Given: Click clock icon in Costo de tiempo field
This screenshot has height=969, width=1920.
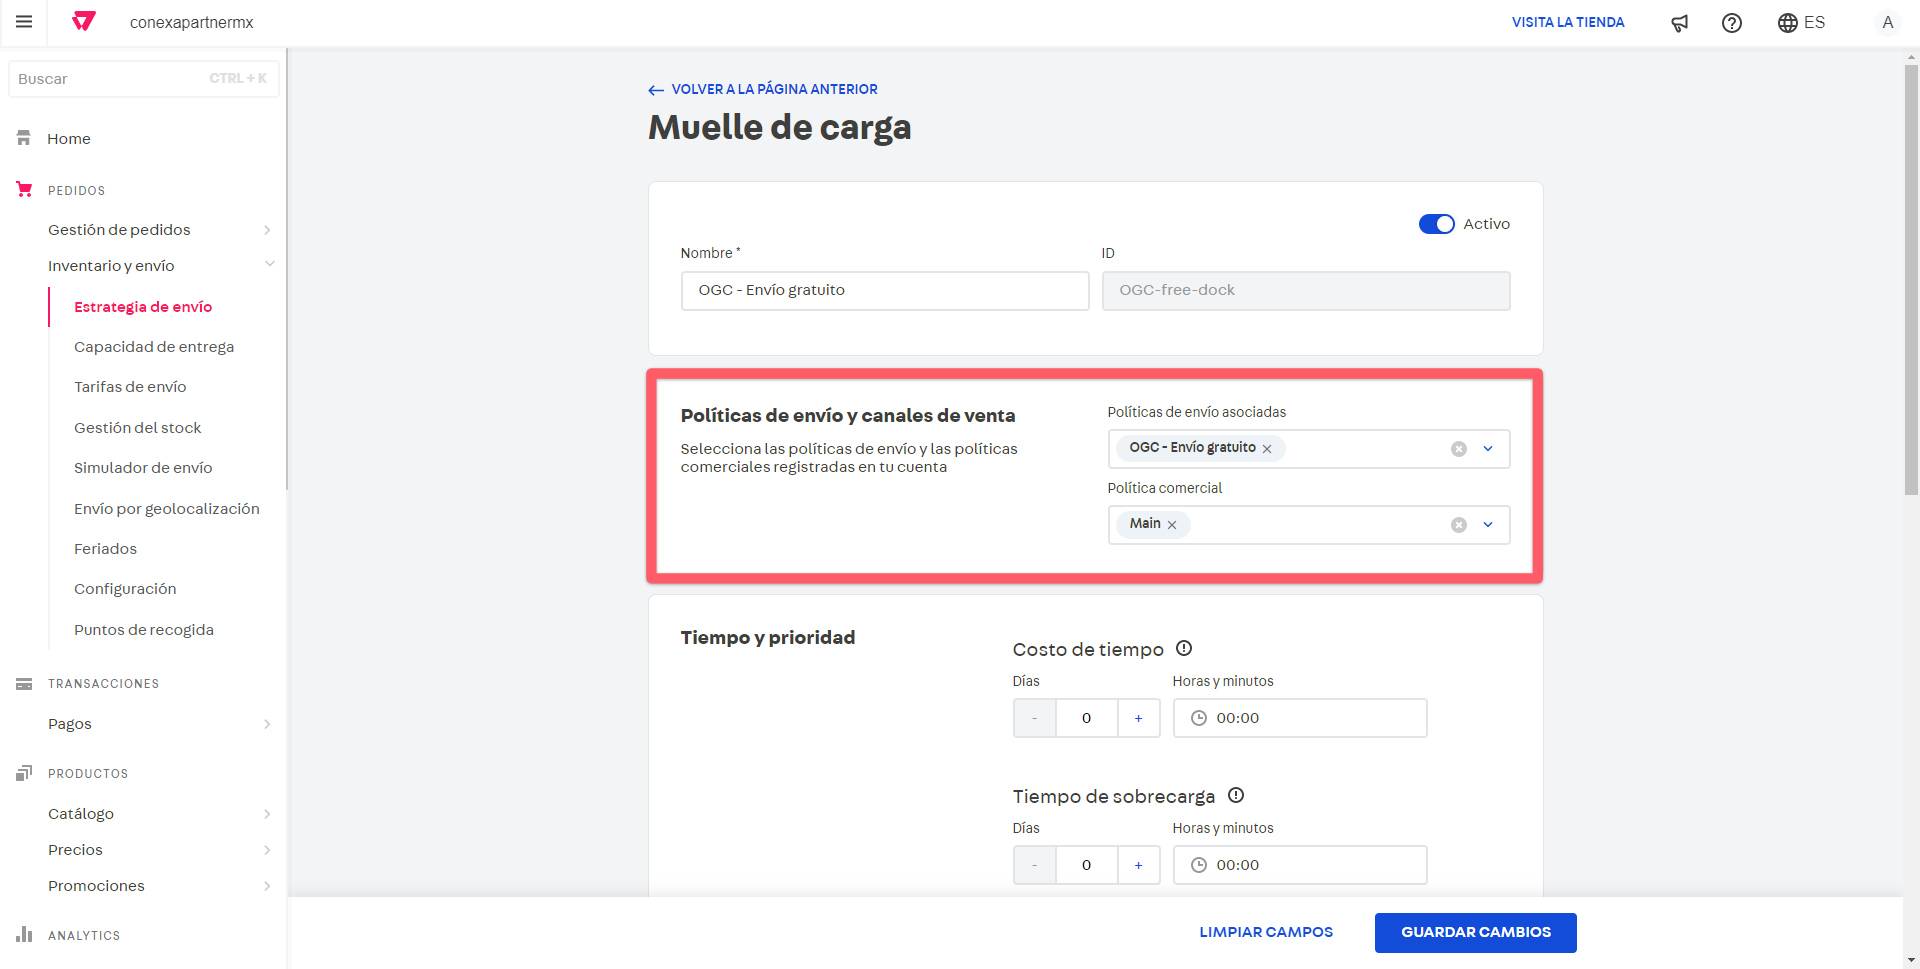Looking at the screenshot, I should click(1199, 718).
